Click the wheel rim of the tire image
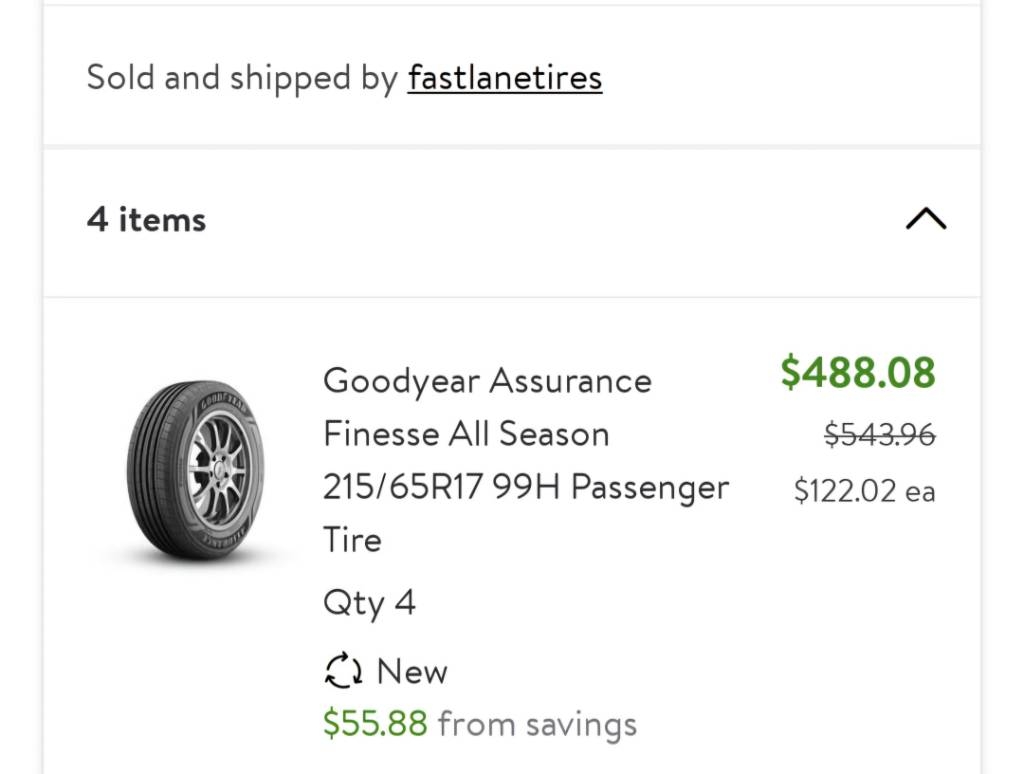Screen dimensions: 1024x774 (x=217, y=469)
